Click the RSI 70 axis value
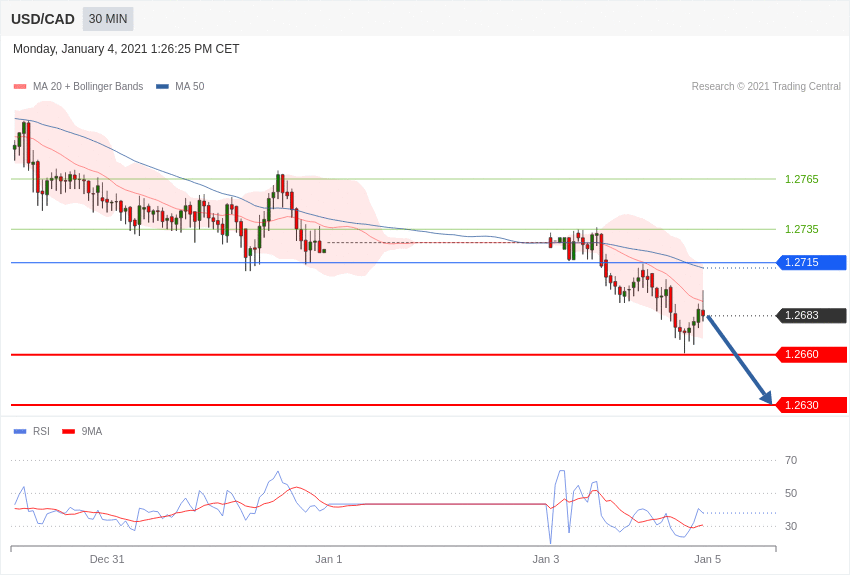 [791, 461]
